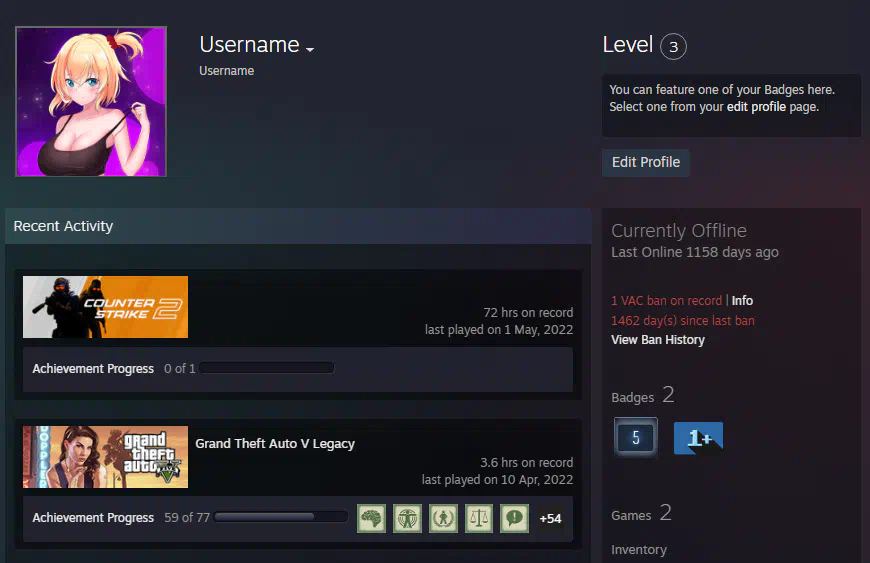Click the speech bubble achievement icon
Screen dimensions: 870x563
pos(514,518)
